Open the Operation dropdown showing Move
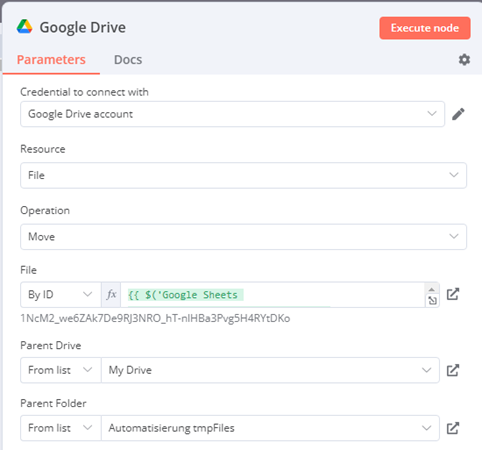The height and width of the screenshot is (450, 482). 243,237
